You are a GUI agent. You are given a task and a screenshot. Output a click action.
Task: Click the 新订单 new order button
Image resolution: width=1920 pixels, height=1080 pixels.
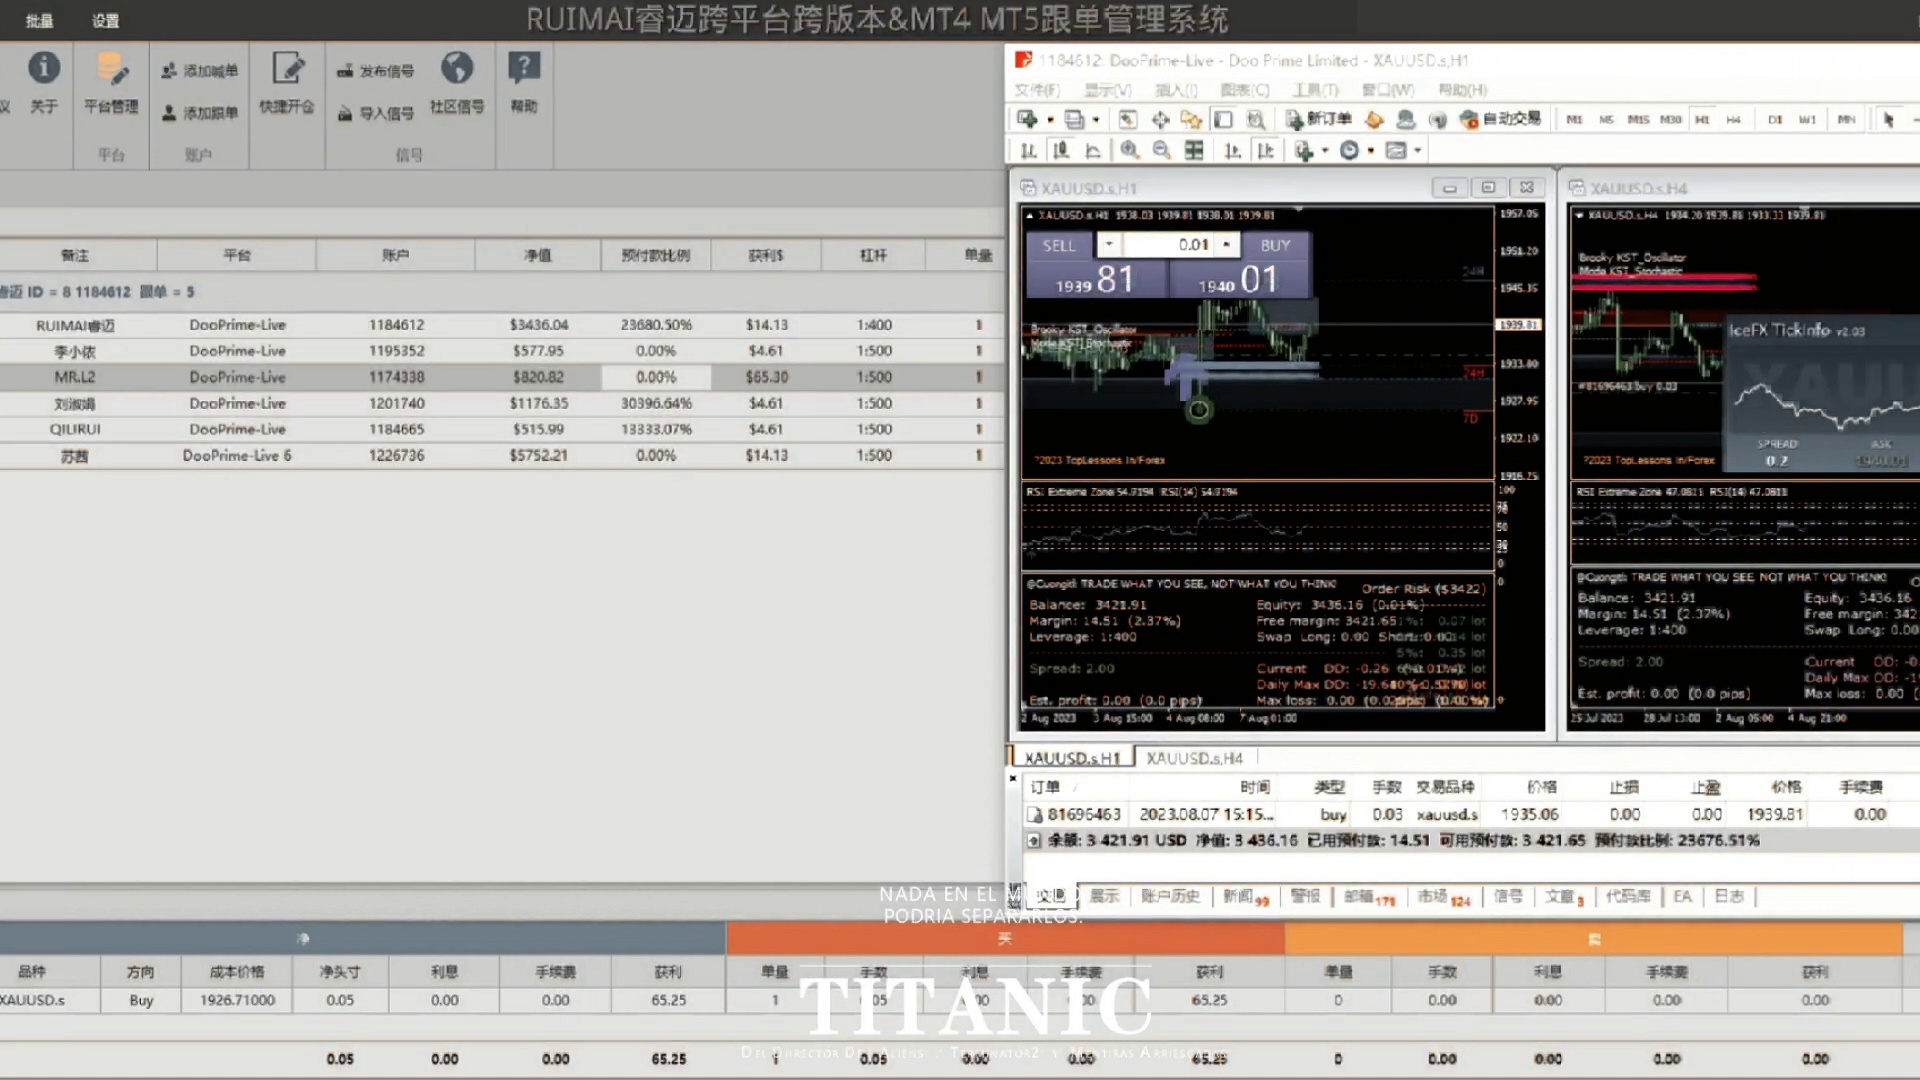pyautogui.click(x=1318, y=119)
